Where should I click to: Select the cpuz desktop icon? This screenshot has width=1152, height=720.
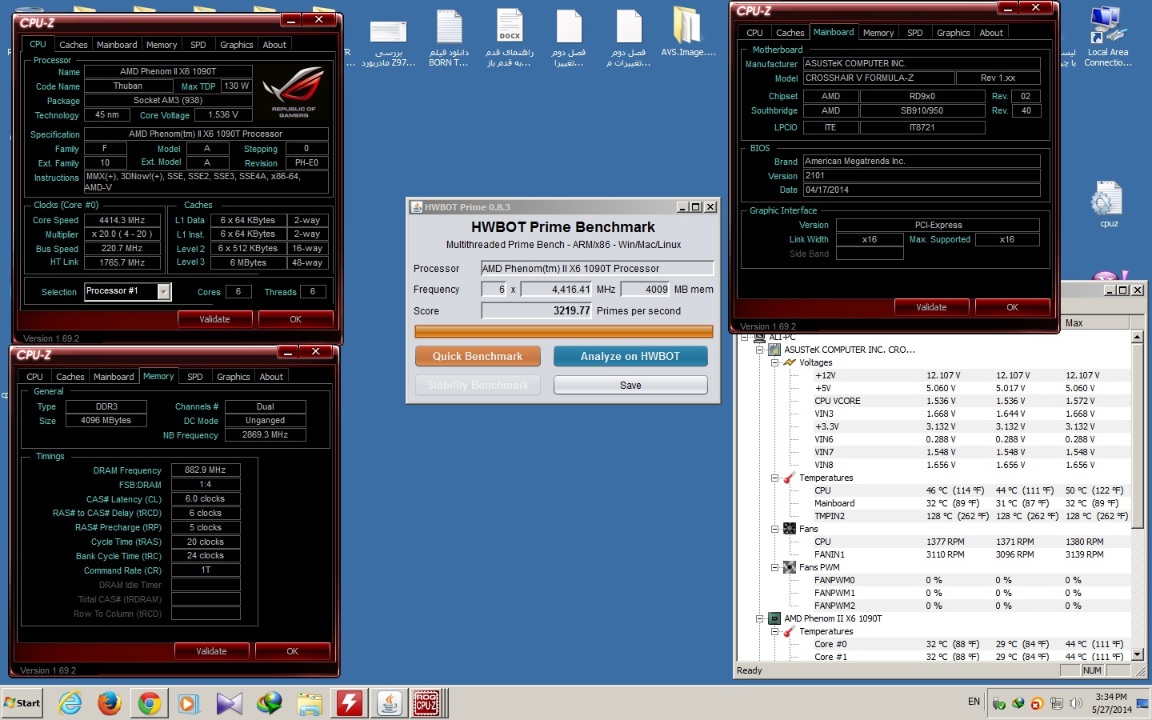pyautogui.click(x=1108, y=205)
